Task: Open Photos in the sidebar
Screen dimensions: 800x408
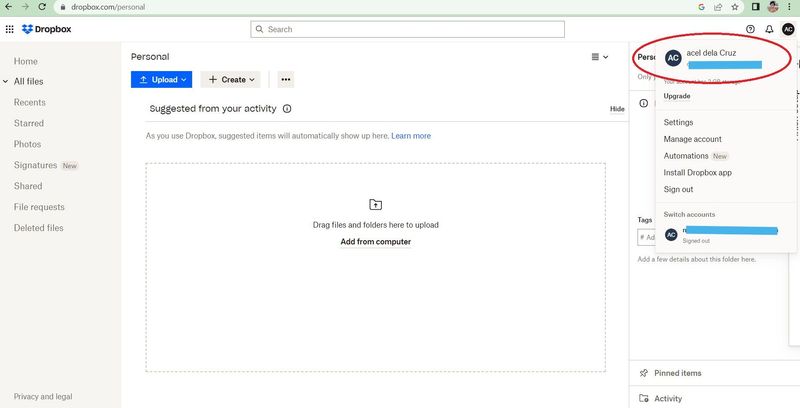Action: 28,144
